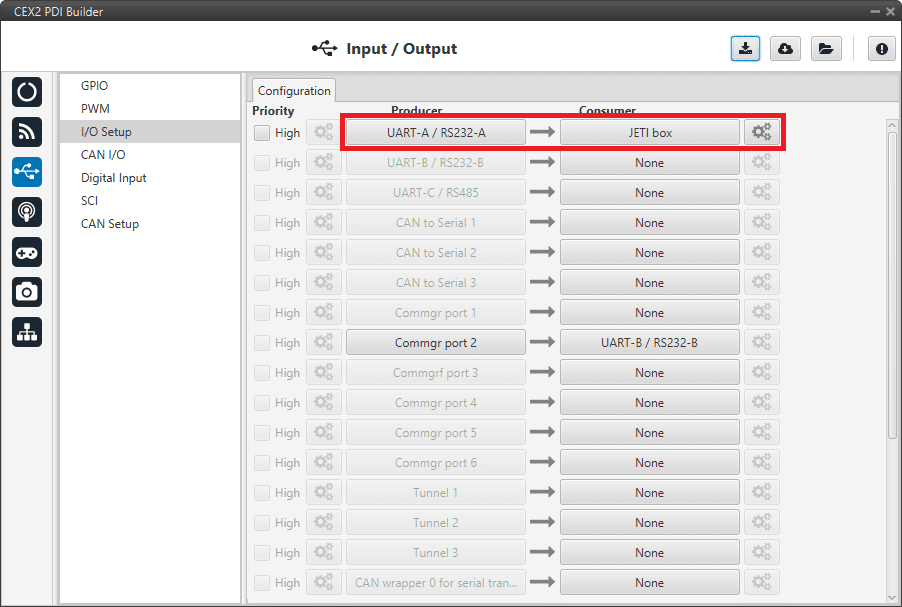Open the network hierarchy sidebar icon
The height and width of the screenshot is (607, 902).
[x=26, y=332]
